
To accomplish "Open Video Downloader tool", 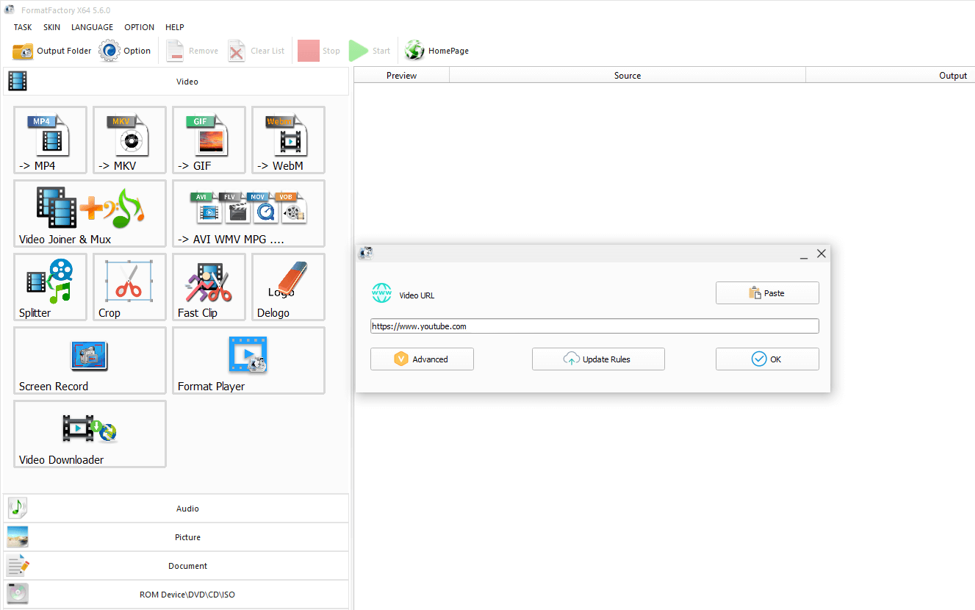I will 90,434.
